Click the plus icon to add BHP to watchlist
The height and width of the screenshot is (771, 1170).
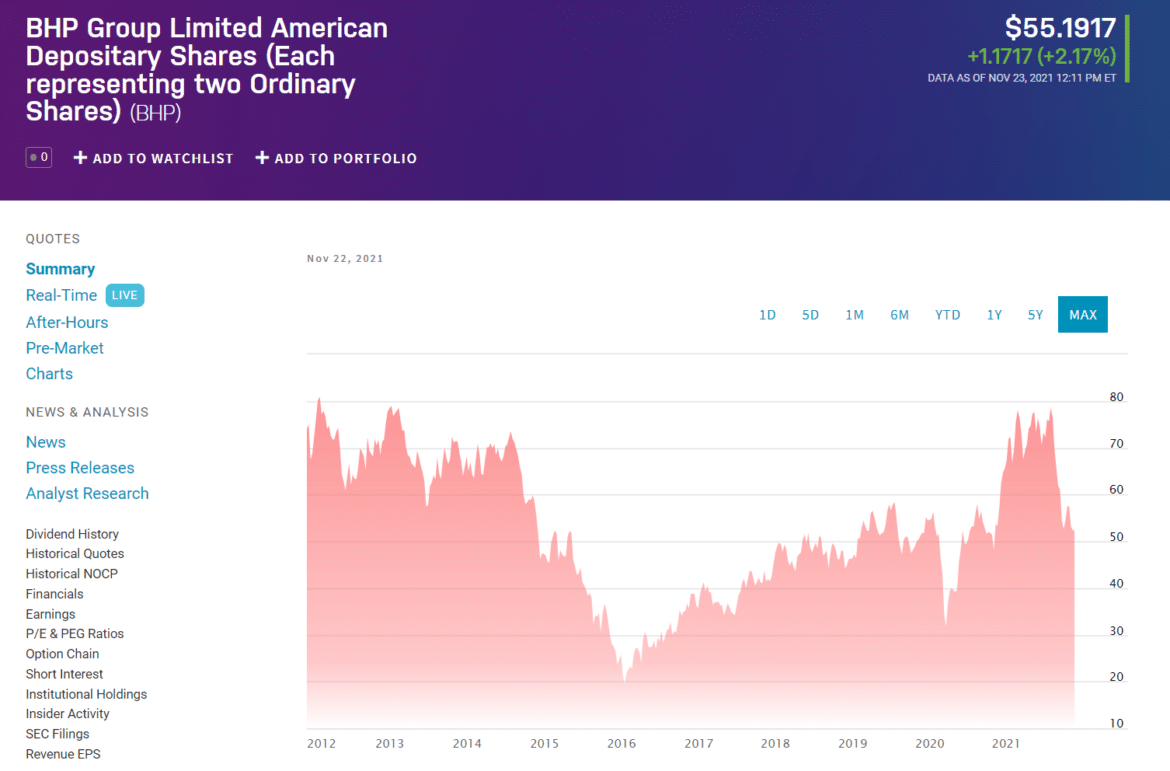coord(79,157)
